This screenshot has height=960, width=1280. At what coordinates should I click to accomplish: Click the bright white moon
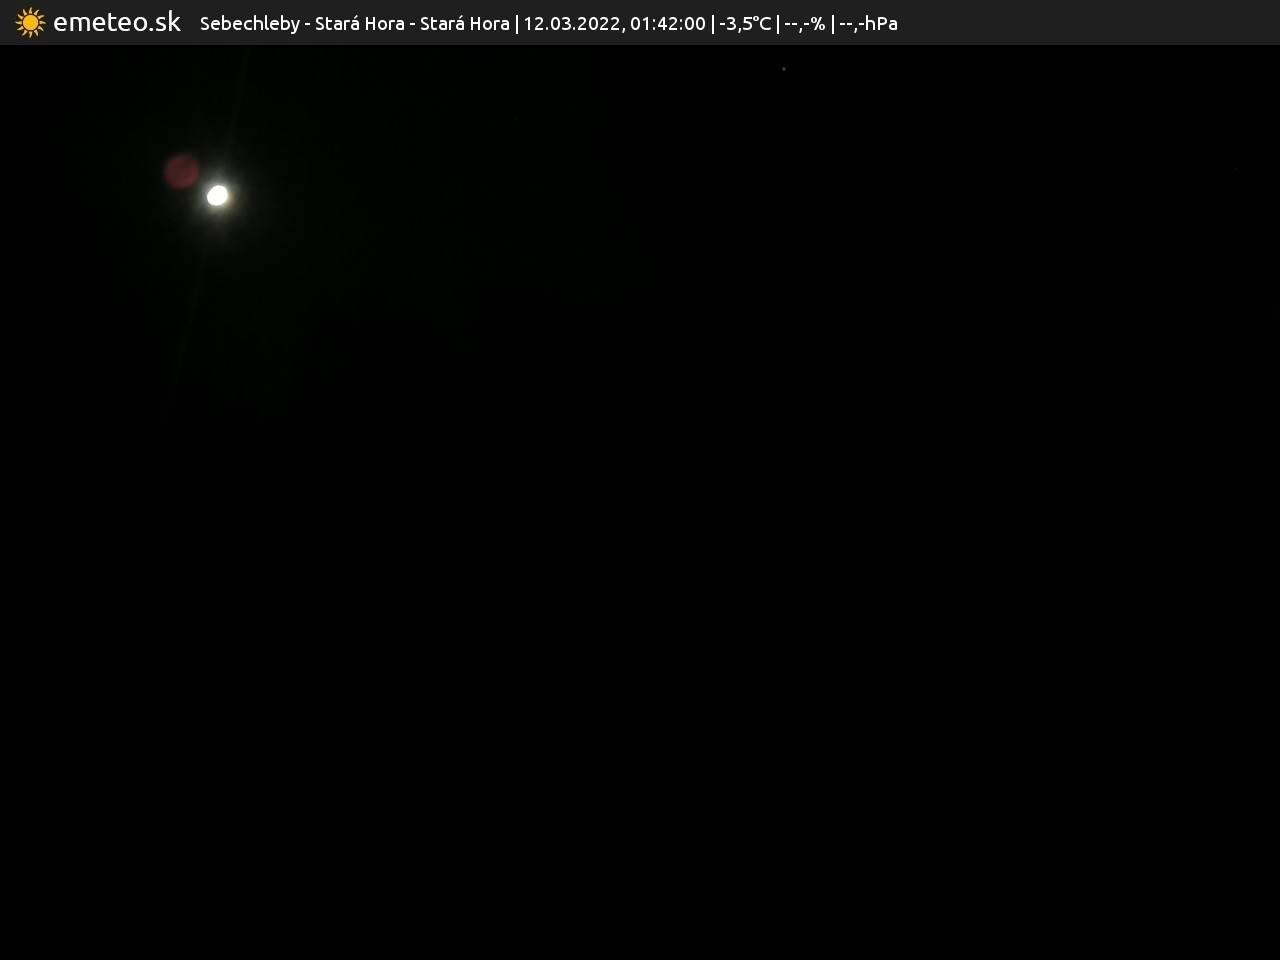click(x=217, y=195)
